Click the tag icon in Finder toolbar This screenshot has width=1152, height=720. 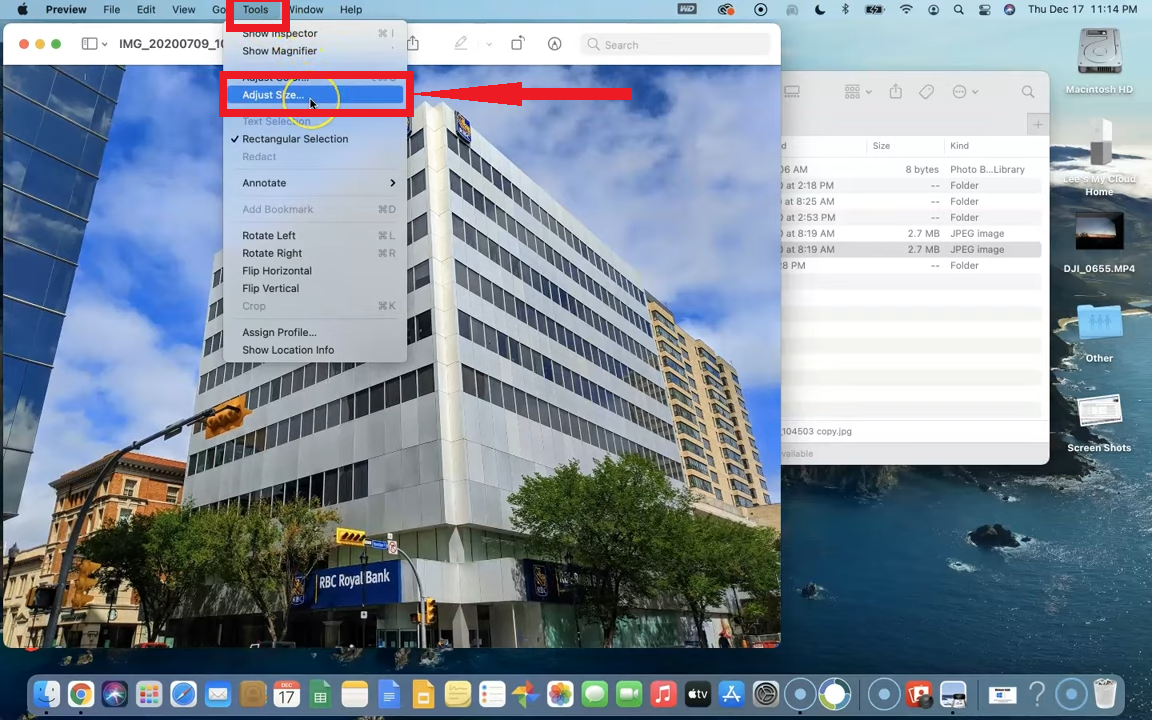tap(926, 92)
